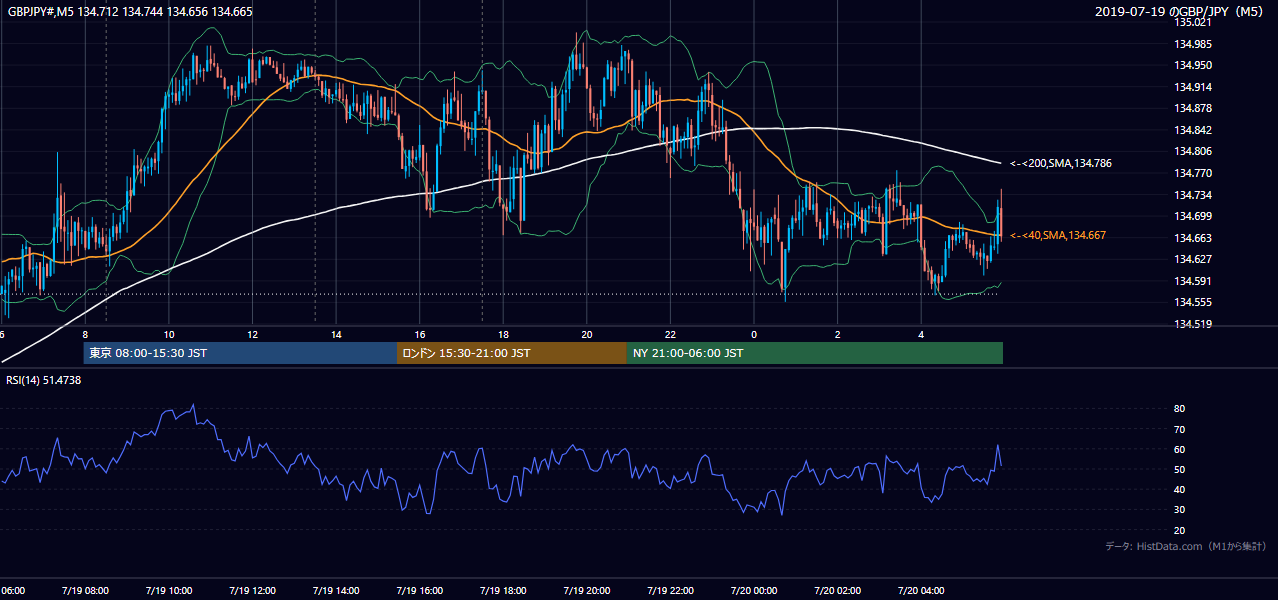
Task: Click the RSI(14) 51.4738 indicator label
Action: click(44, 380)
